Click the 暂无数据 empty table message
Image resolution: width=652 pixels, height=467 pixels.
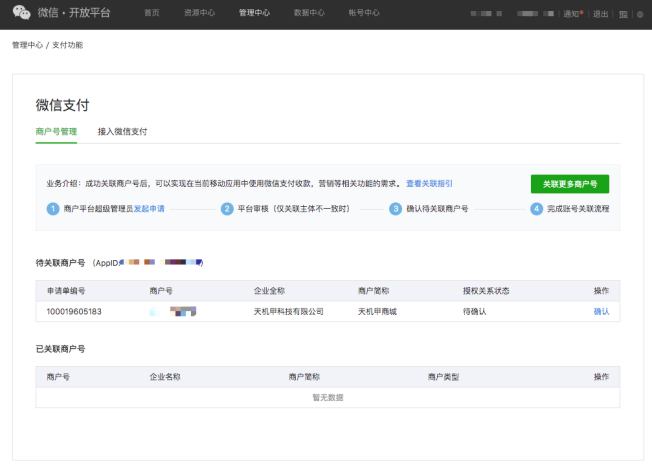[328, 398]
